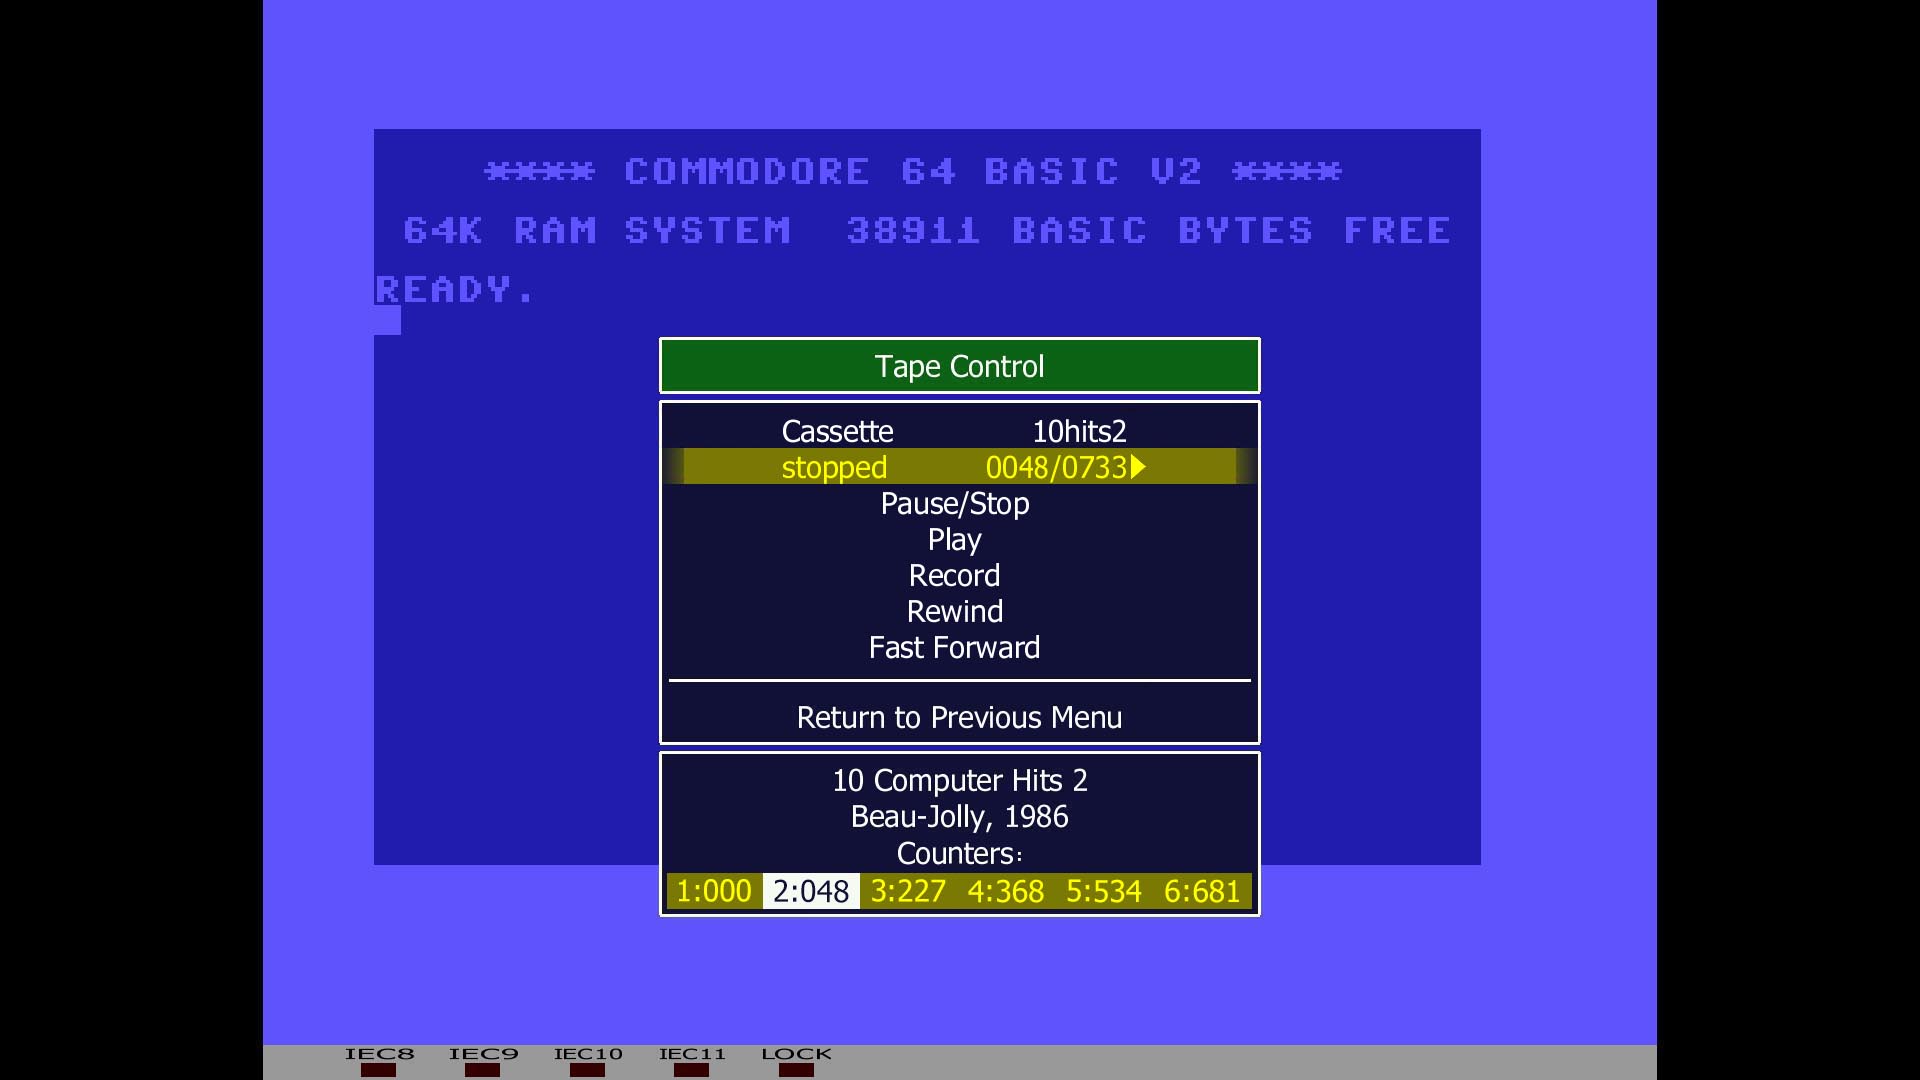Click the 10hits2 cassette name
Screen dimensions: 1920x1080
click(1079, 431)
